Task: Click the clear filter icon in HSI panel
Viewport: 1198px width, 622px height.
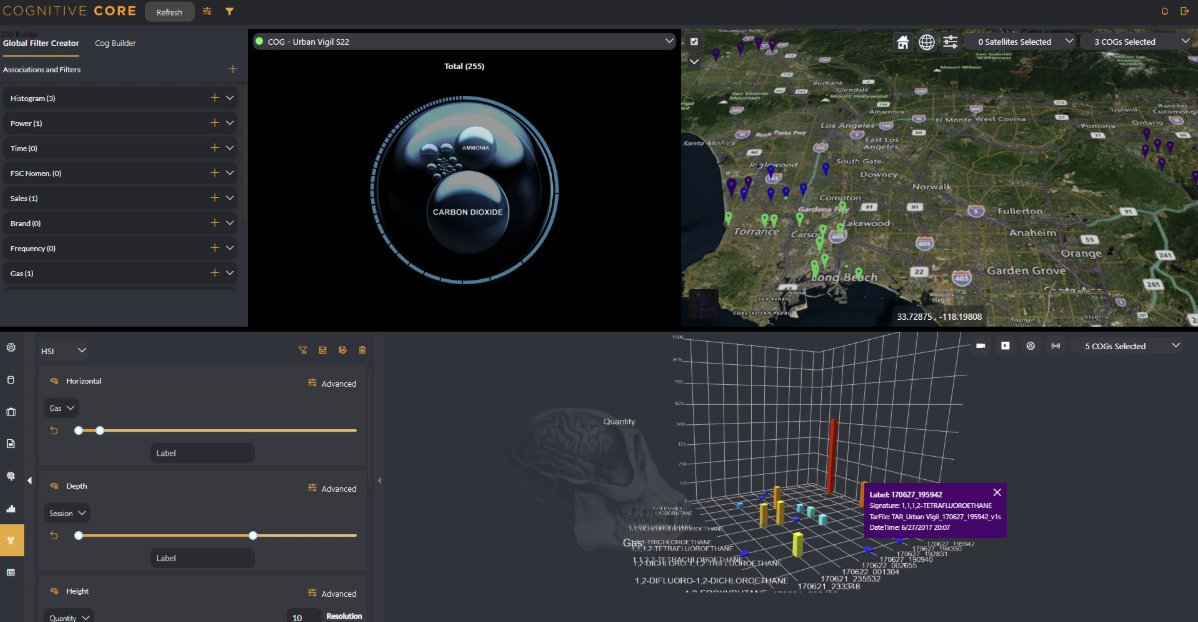Action: (303, 350)
